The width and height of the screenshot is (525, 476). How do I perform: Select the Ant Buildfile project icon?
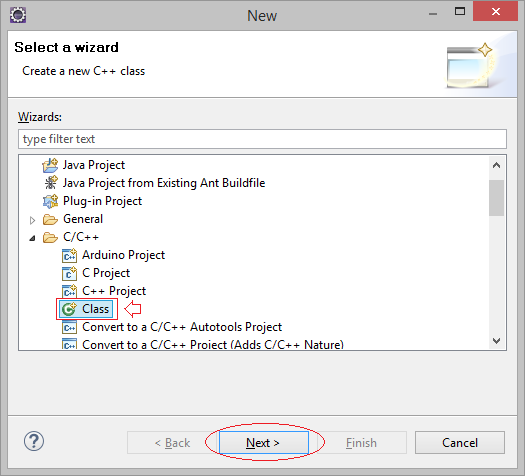click(51, 183)
